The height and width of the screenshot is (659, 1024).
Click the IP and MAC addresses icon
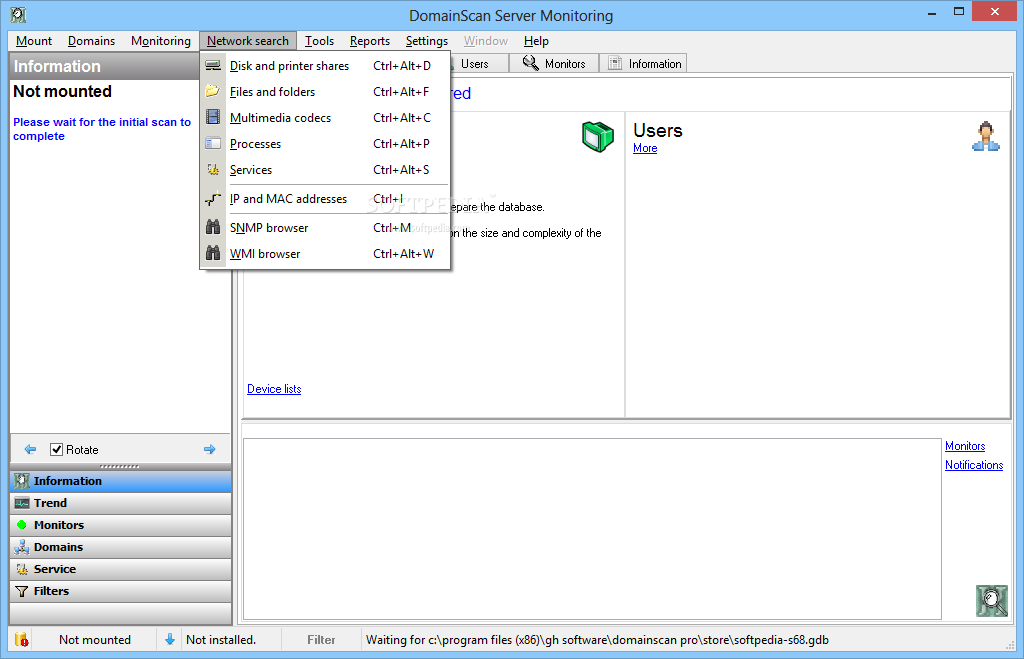point(213,199)
